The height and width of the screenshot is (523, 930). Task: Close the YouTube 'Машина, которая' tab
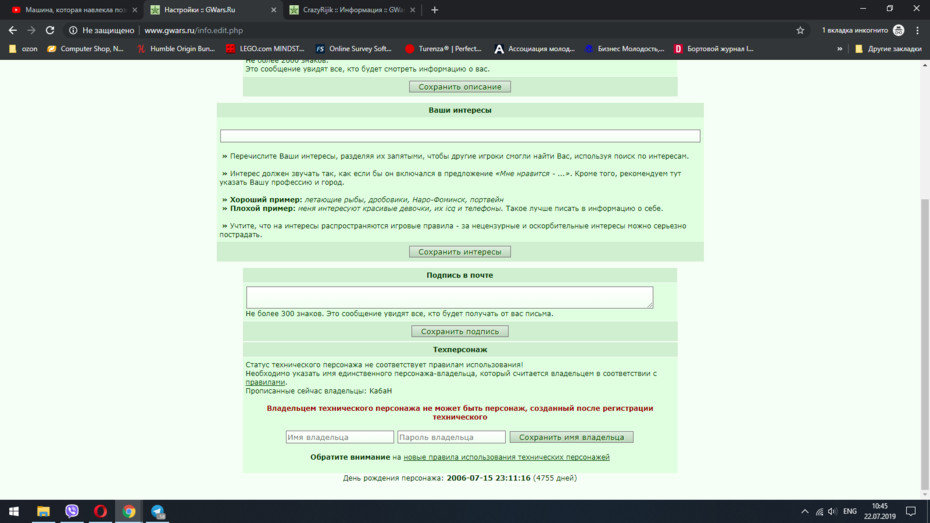135,10
